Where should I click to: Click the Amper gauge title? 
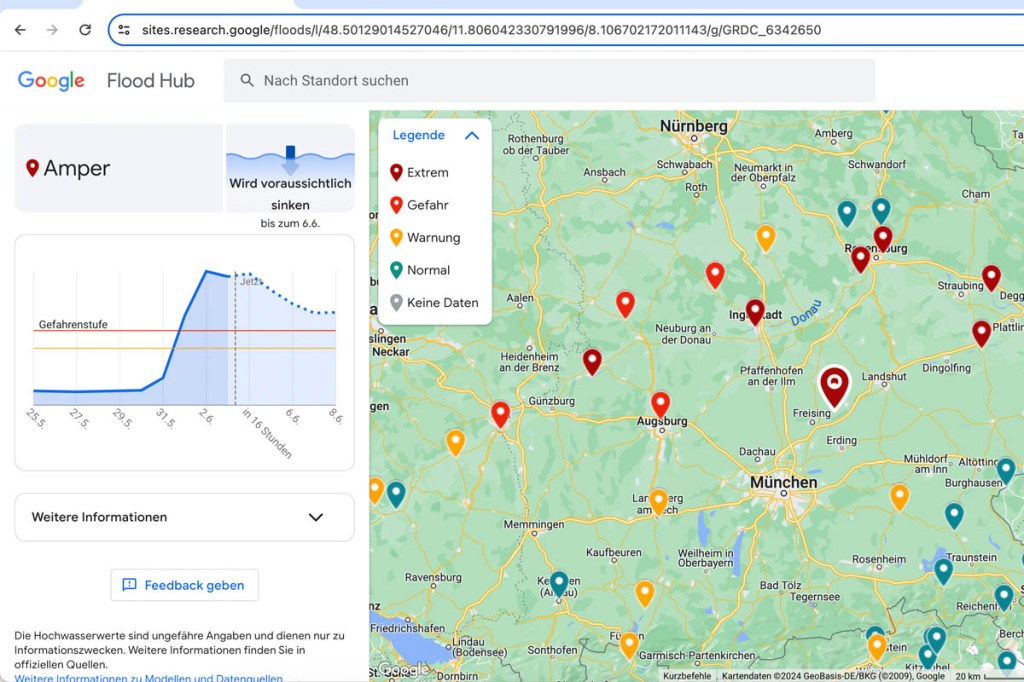pos(76,169)
